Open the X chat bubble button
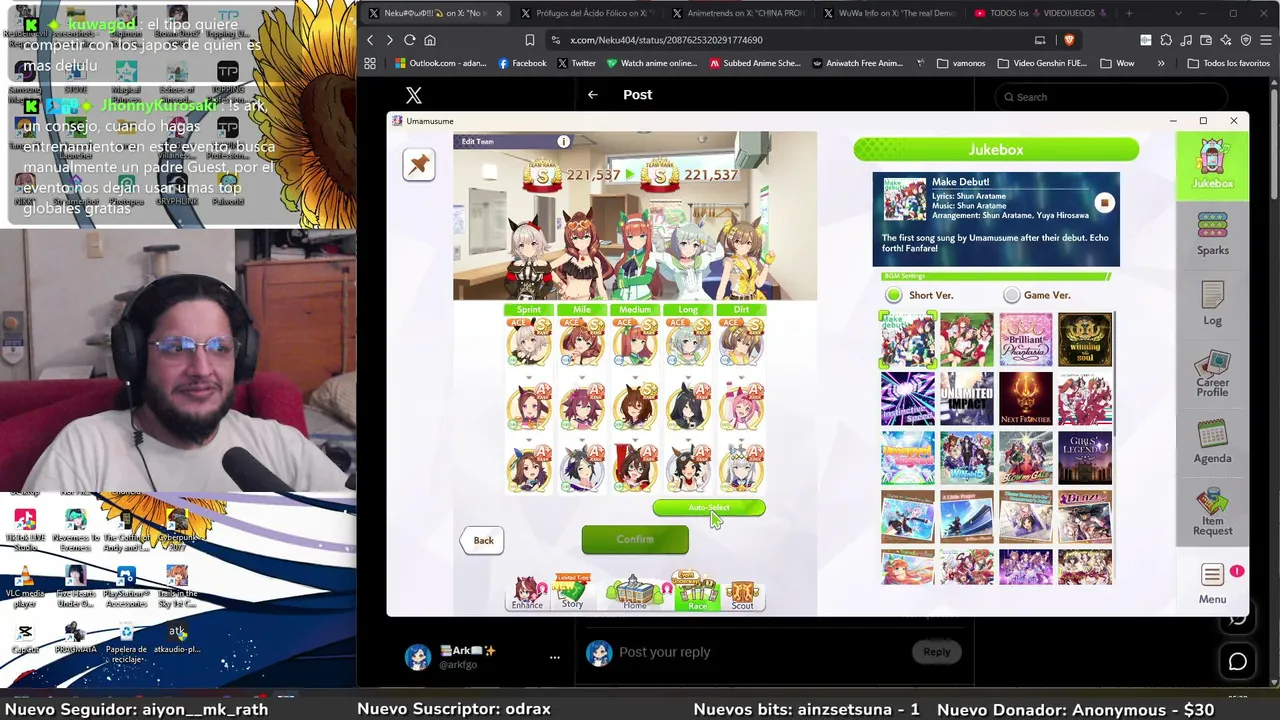This screenshot has width=1280, height=720. click(x=1238, y=662)
